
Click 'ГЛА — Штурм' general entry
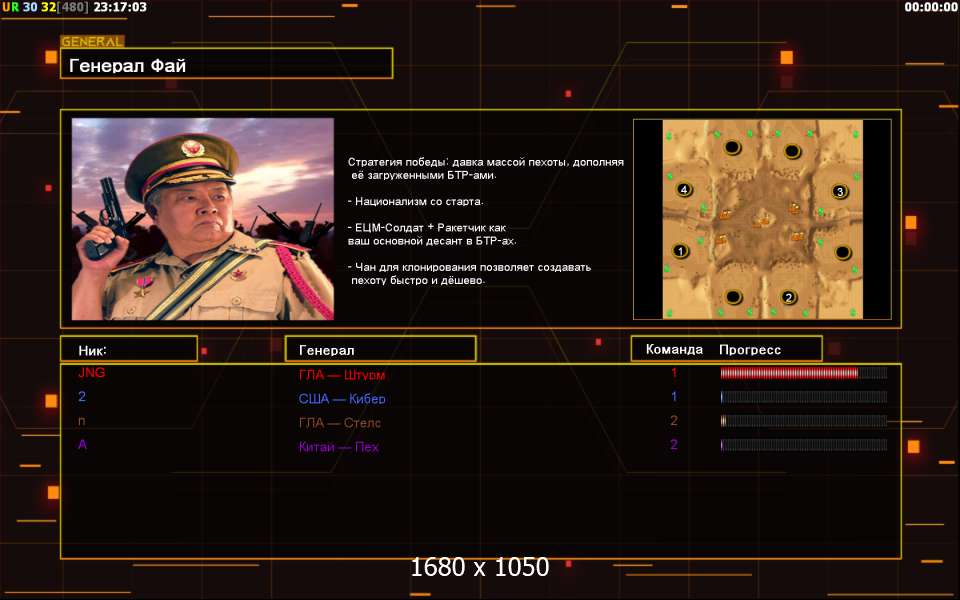(342, 375)
